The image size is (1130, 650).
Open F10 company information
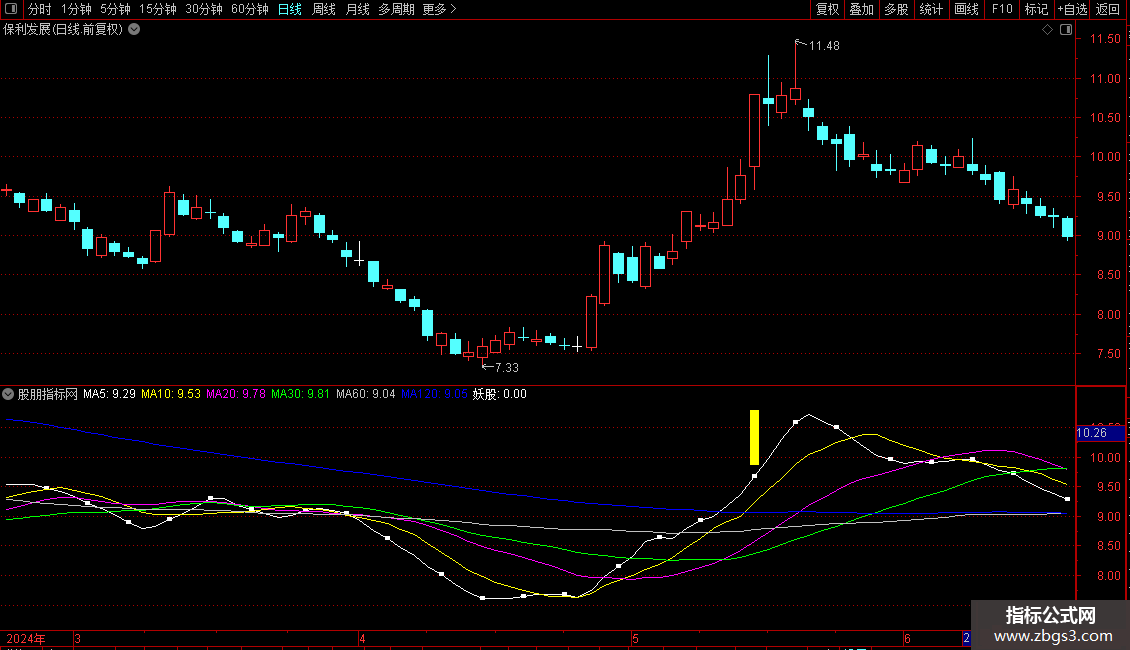coord(1002,9)
